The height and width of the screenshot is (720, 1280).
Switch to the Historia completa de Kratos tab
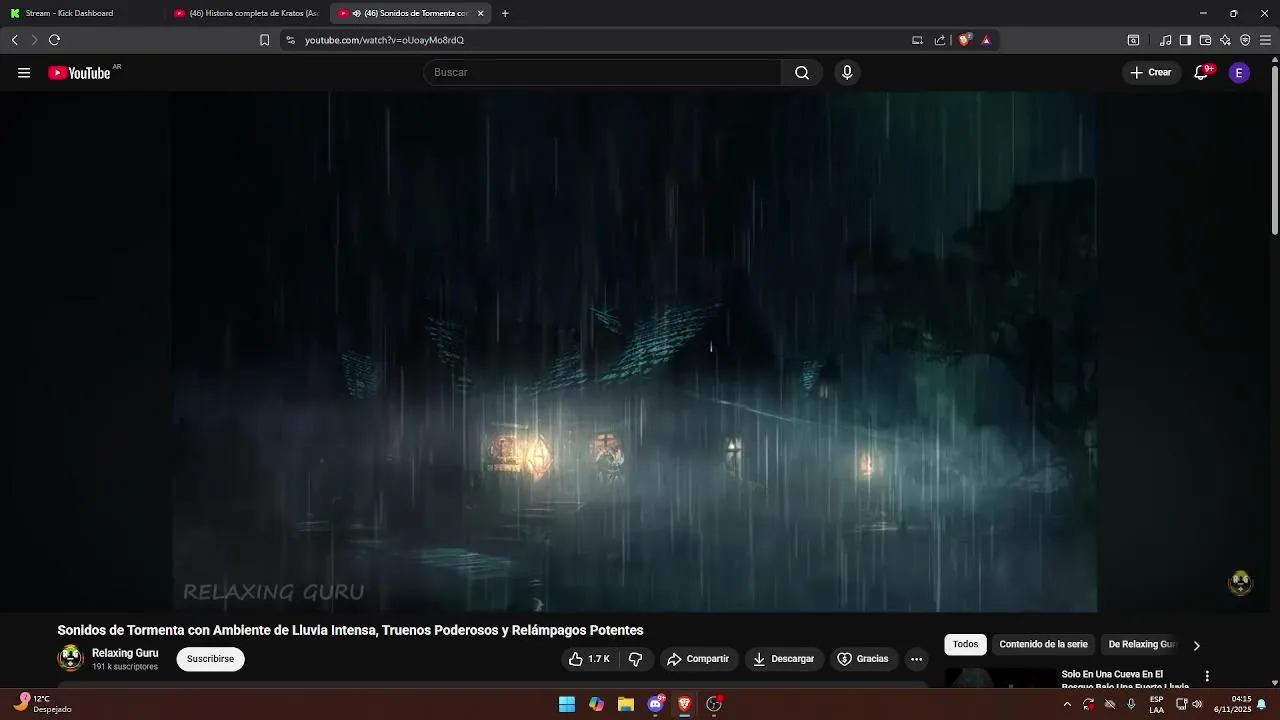click(246, 13)
